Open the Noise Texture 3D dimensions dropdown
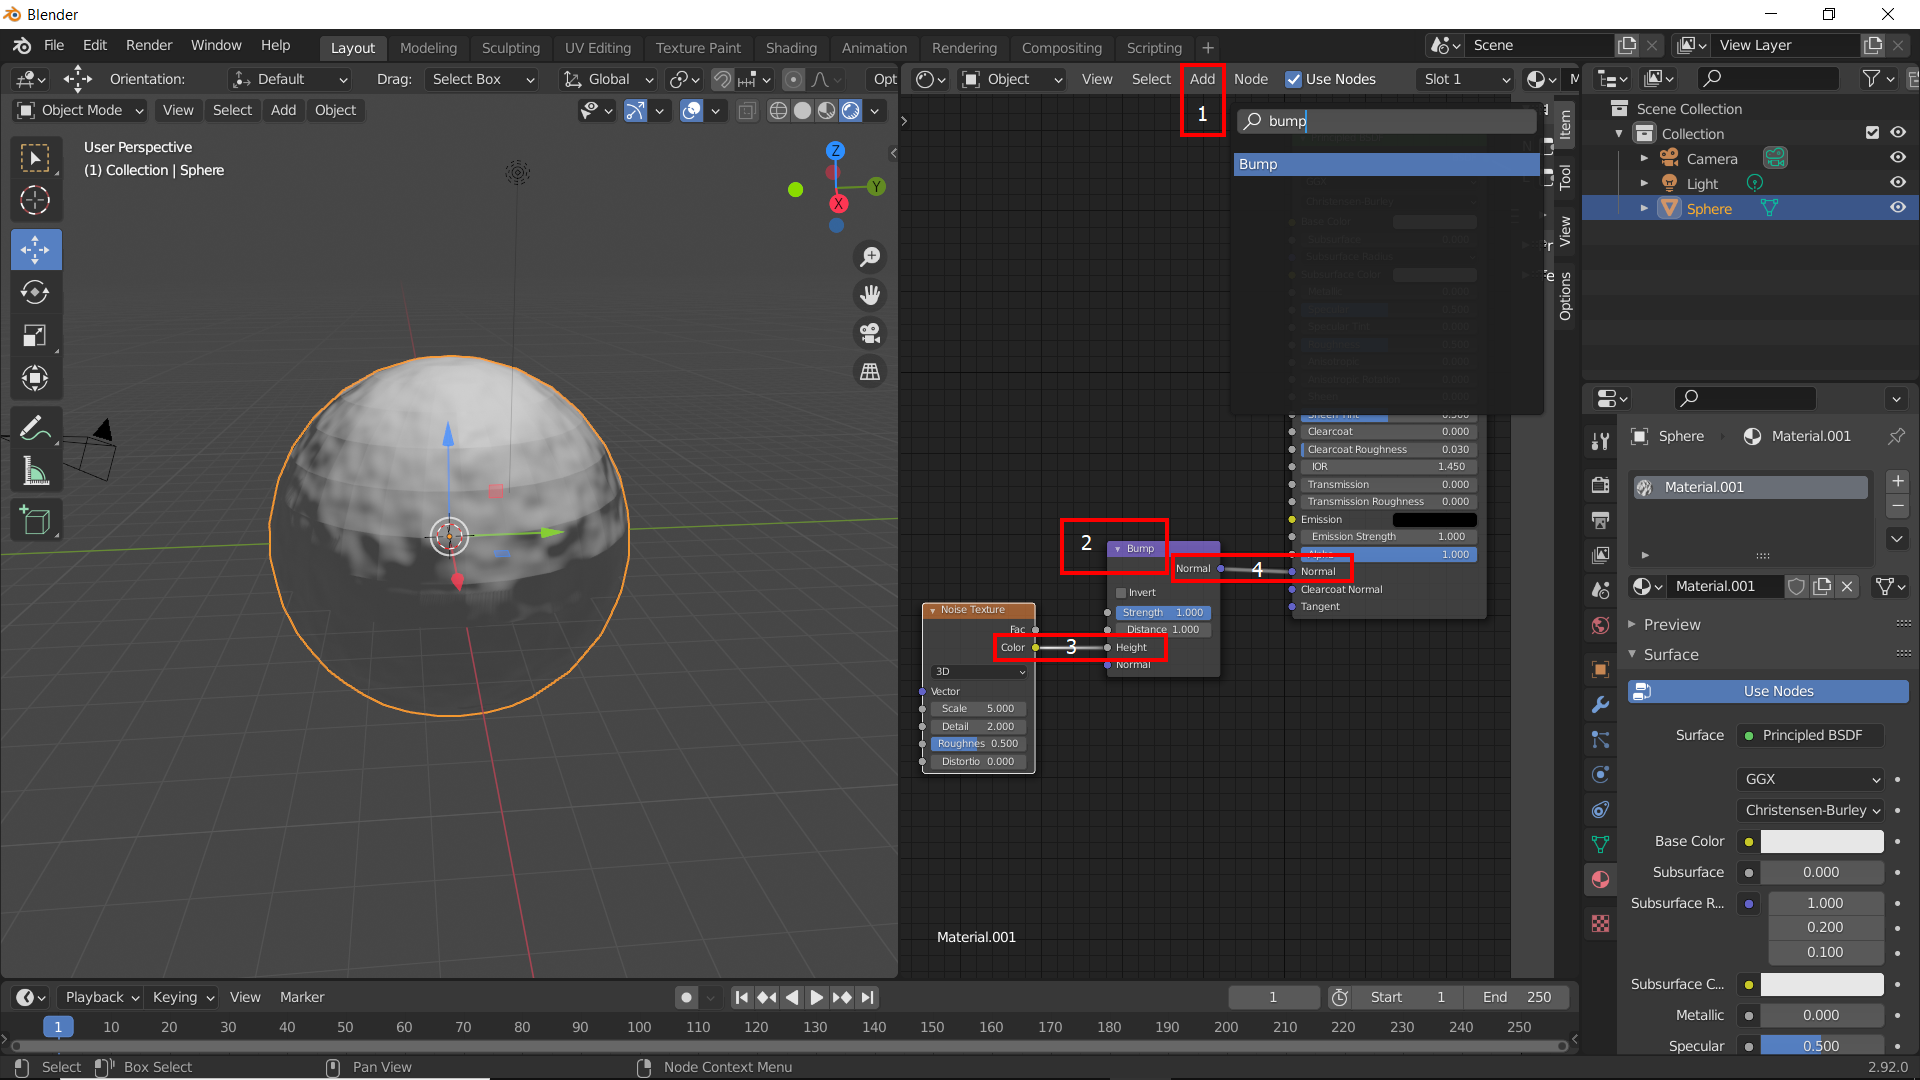1920x1080 pixels. 979,672
